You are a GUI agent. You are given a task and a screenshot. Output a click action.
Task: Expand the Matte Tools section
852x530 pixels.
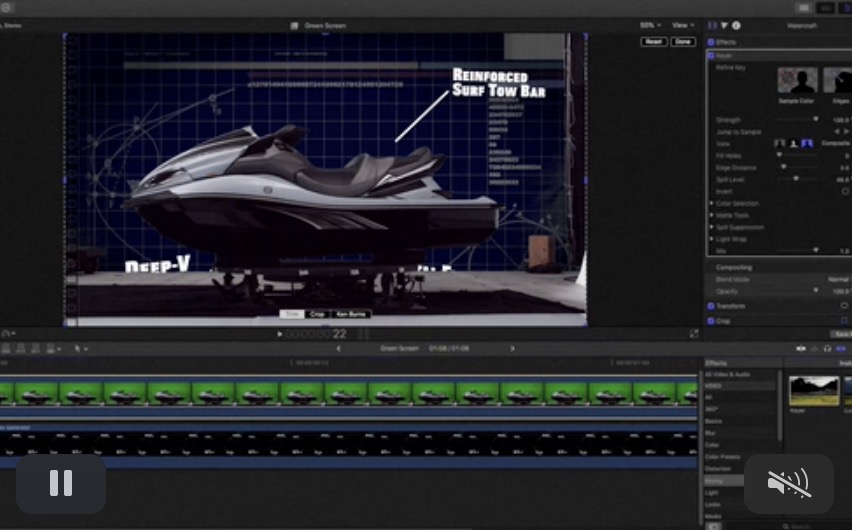click(712, 215)
